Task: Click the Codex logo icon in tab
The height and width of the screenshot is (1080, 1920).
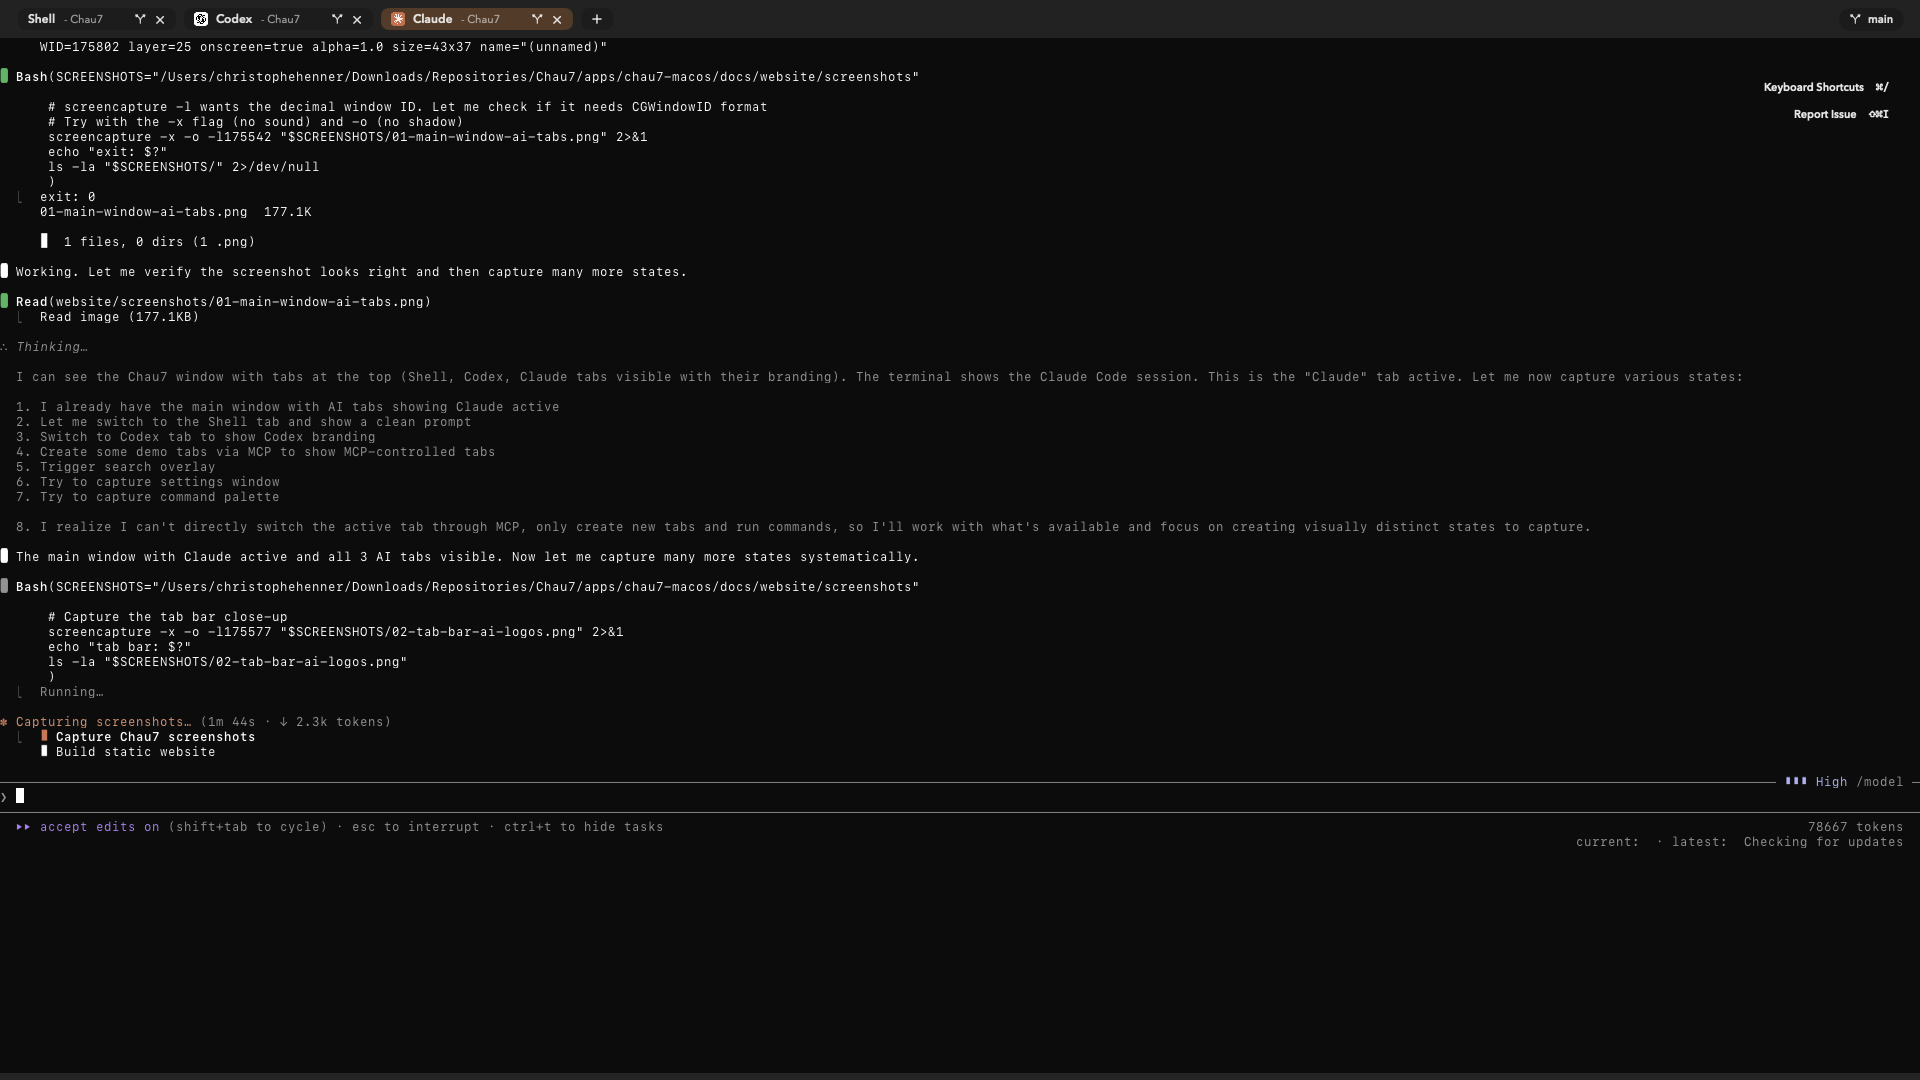Action: point(201,19)
